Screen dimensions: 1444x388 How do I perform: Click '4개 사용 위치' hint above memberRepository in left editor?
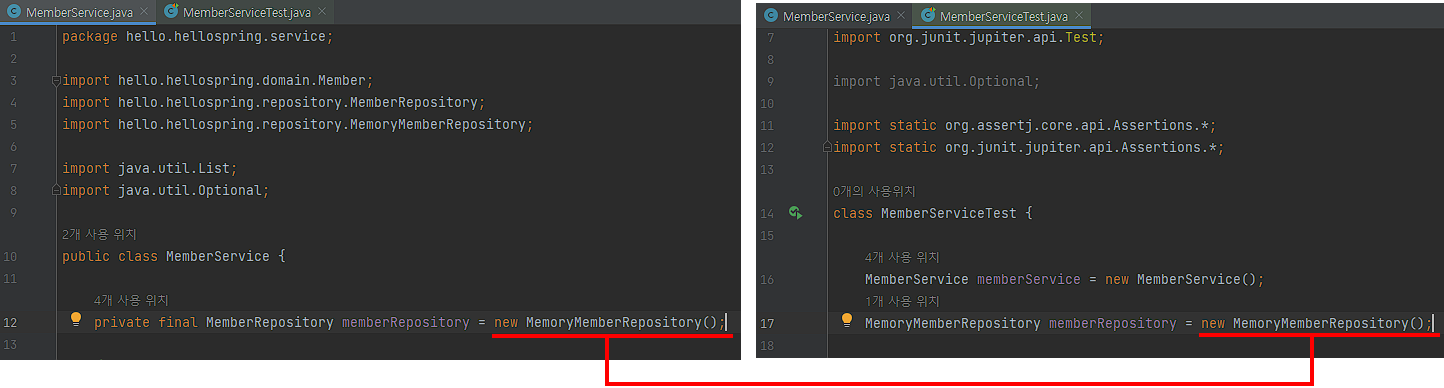(x=131, y=300)
